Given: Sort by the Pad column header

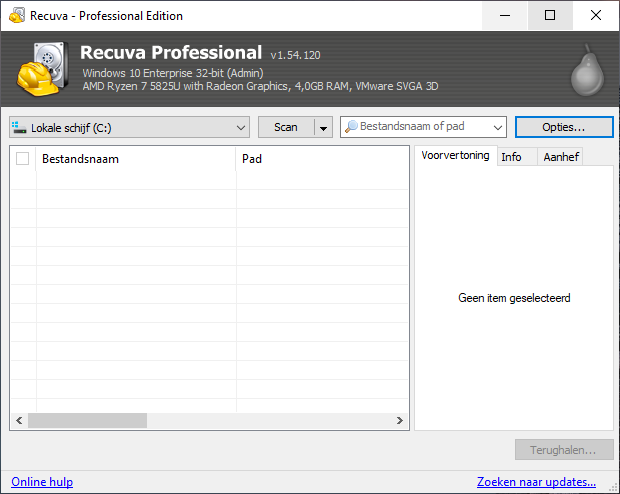Looking at the screenshot, I should click(x=322, y=159).
